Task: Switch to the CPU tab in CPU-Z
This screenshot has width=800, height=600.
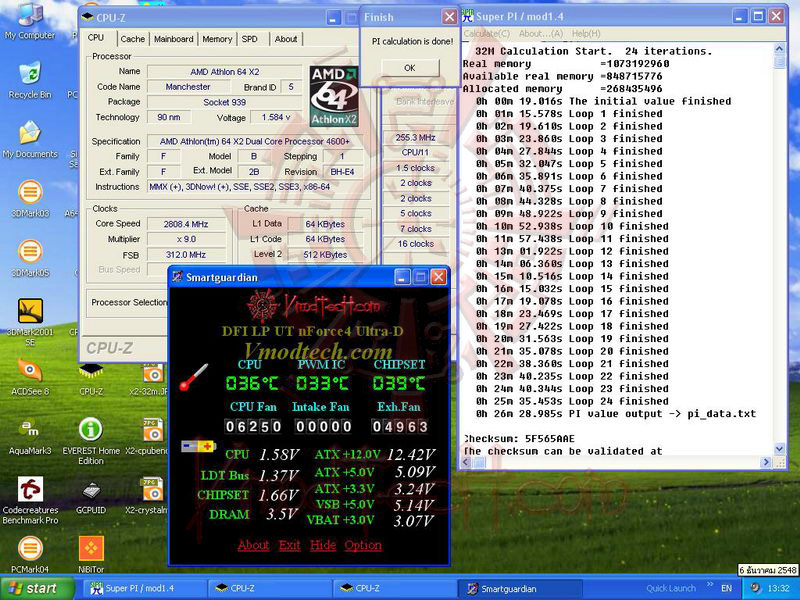Action: (x=95, y=38)
